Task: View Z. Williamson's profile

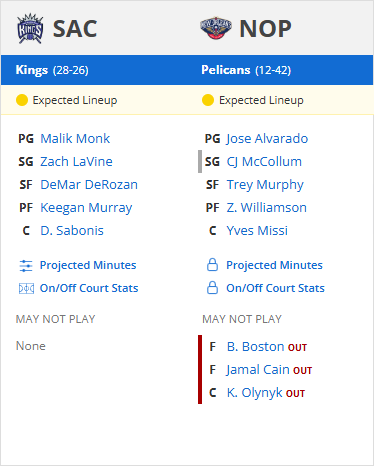Action: coord(267,208)
